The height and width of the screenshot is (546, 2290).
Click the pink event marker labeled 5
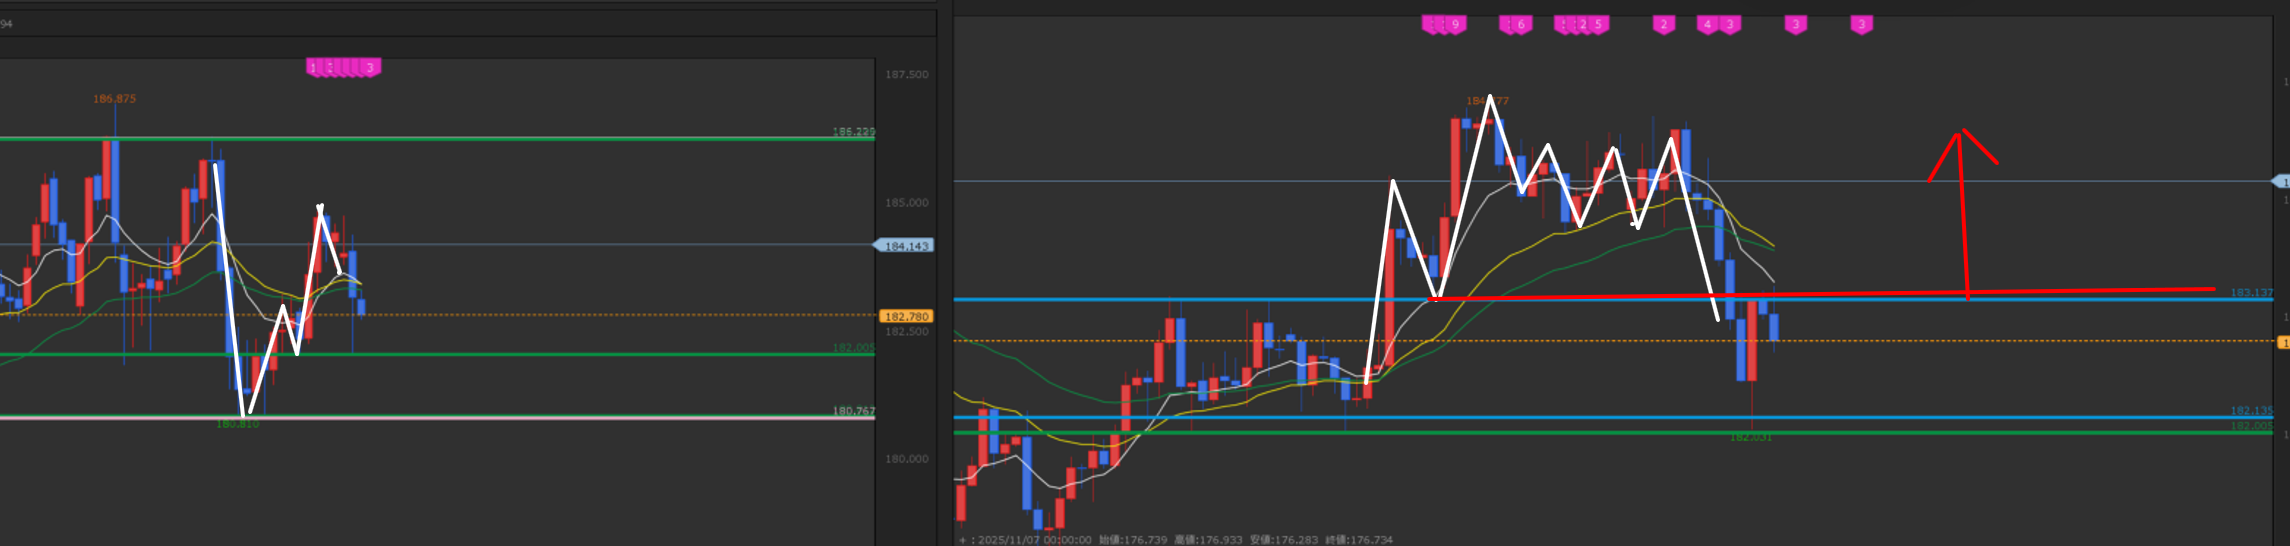click(x=1598, y=25)
